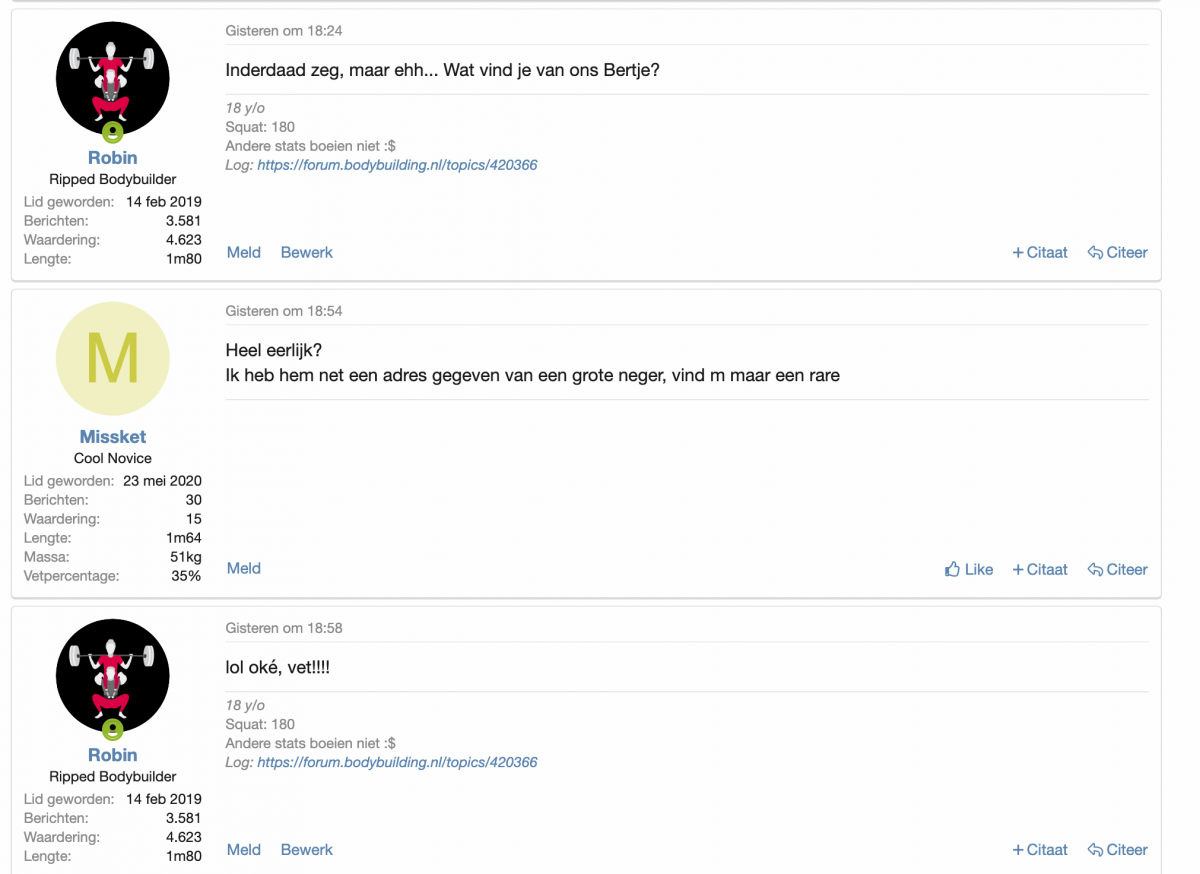This screenshot has height=874, width=1200.
Task: Open the forum.bodybuilding.nl log link in the top post
Action: click(397, 164)
